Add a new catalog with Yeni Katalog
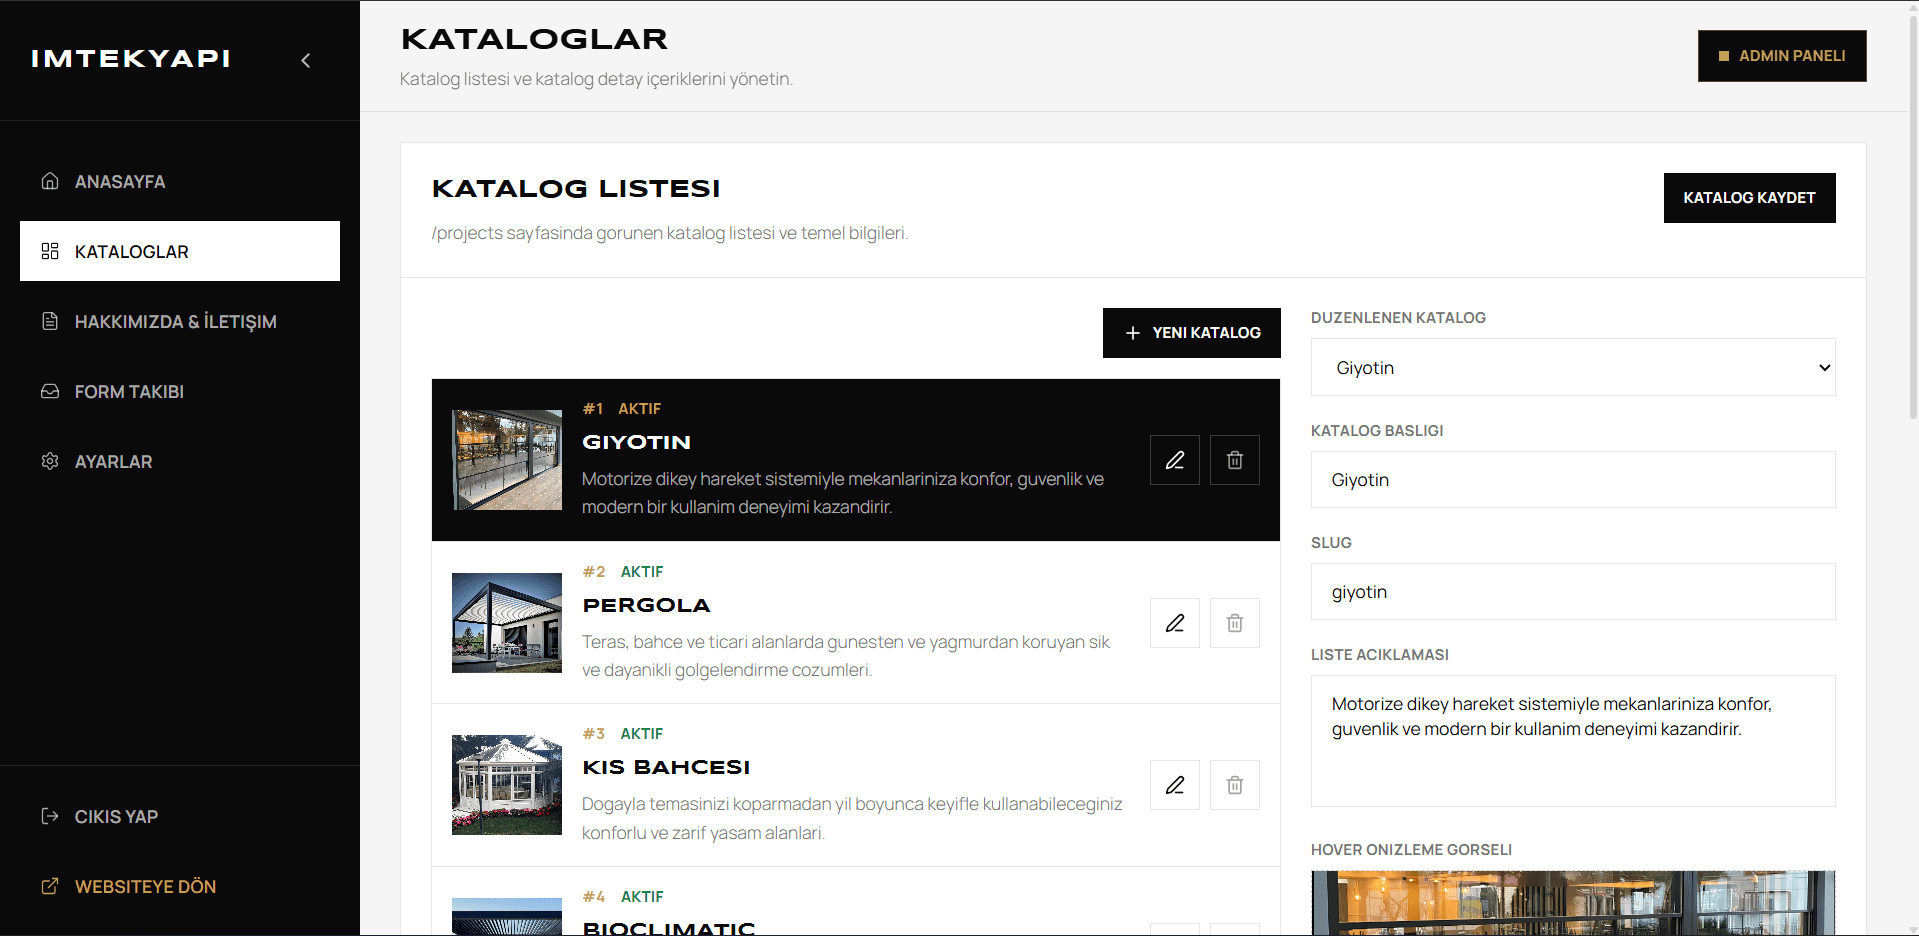Viewport: 1919px width, 936px height. click(x=1191, y=333)
